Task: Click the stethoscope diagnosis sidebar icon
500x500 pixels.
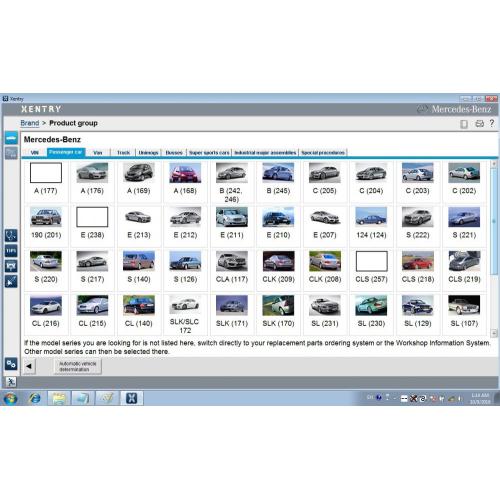Action: point(11,235)
